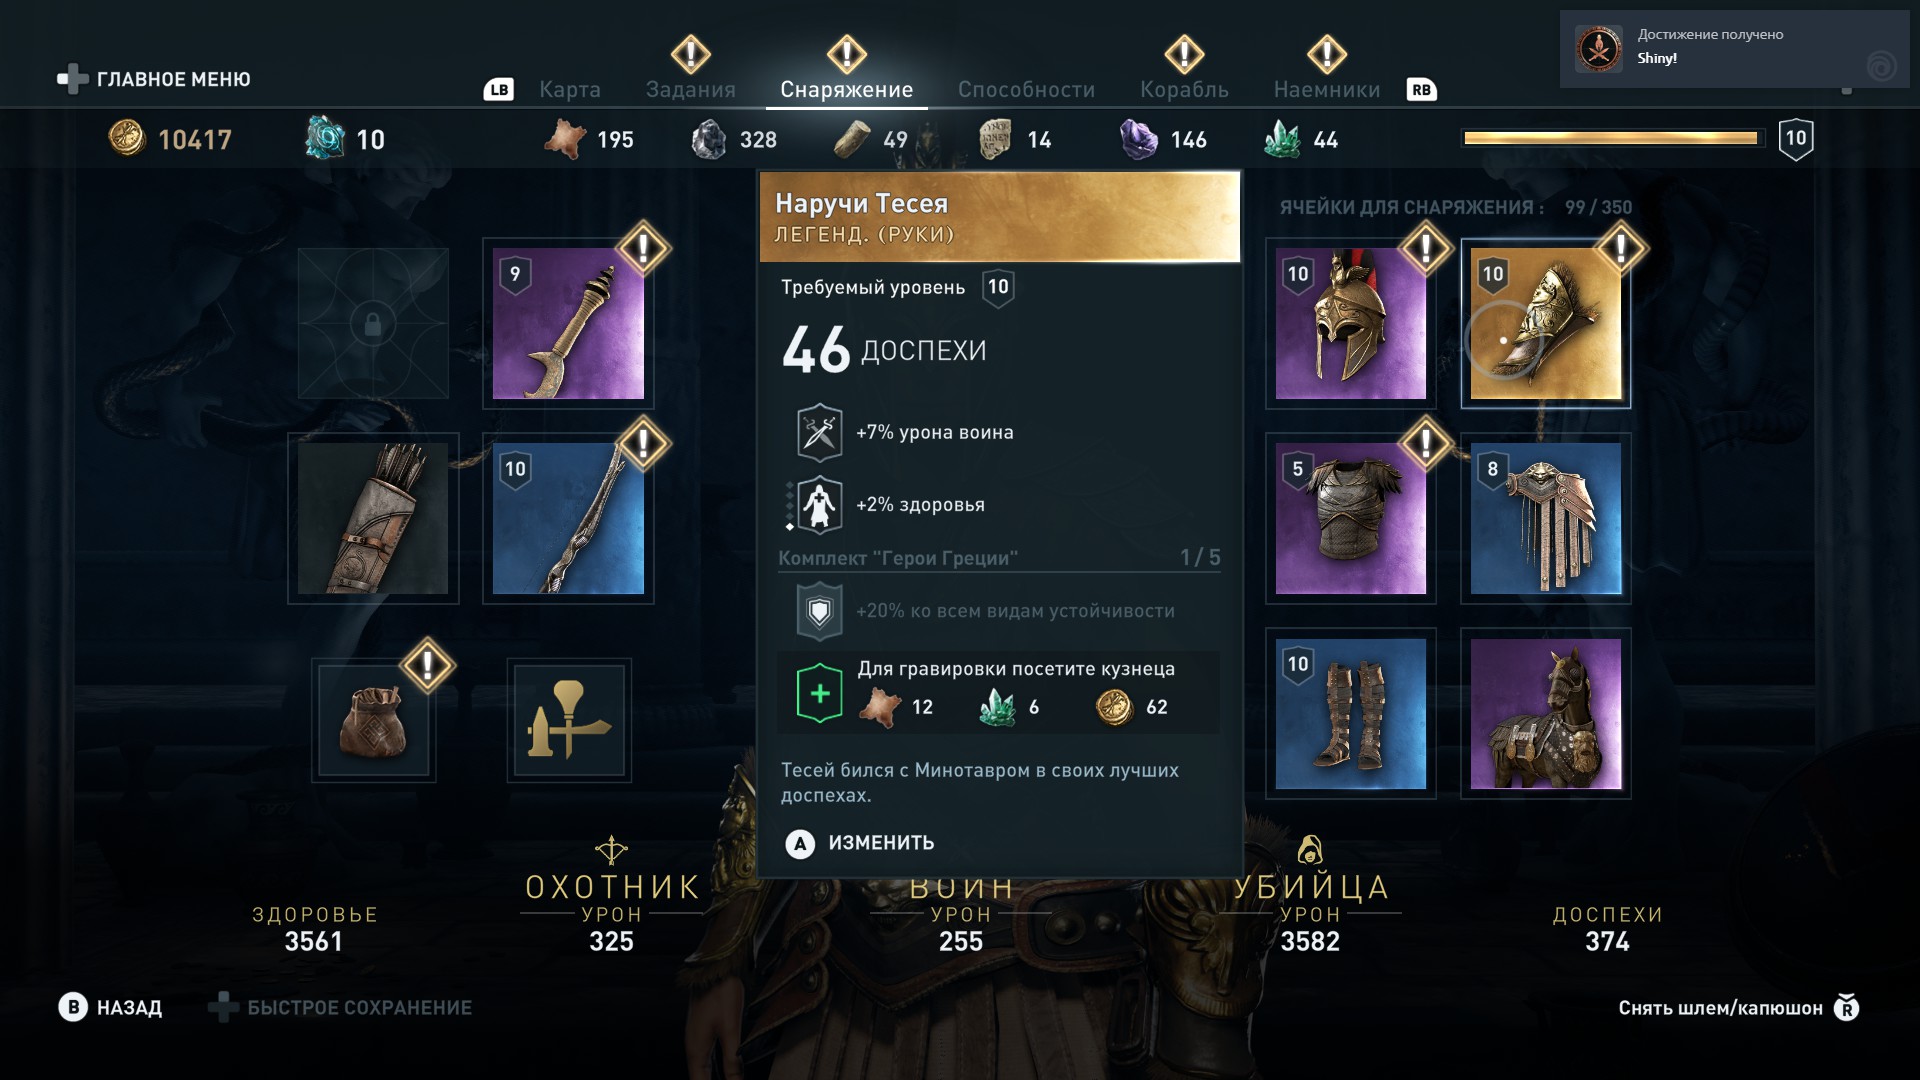Switch to the Карта tab
This screenshot has width=1920, height=1080.
coord(570,89)
